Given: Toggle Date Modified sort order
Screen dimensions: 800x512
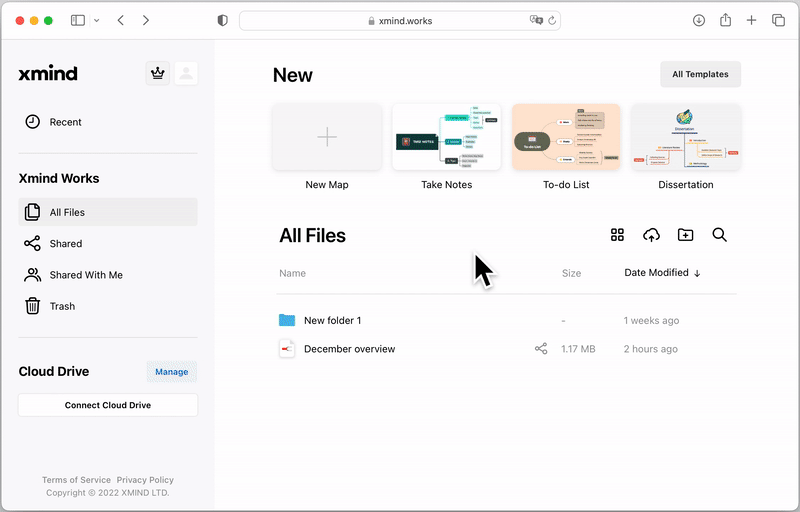Looking at the screenshot, I should pos(662,273).
